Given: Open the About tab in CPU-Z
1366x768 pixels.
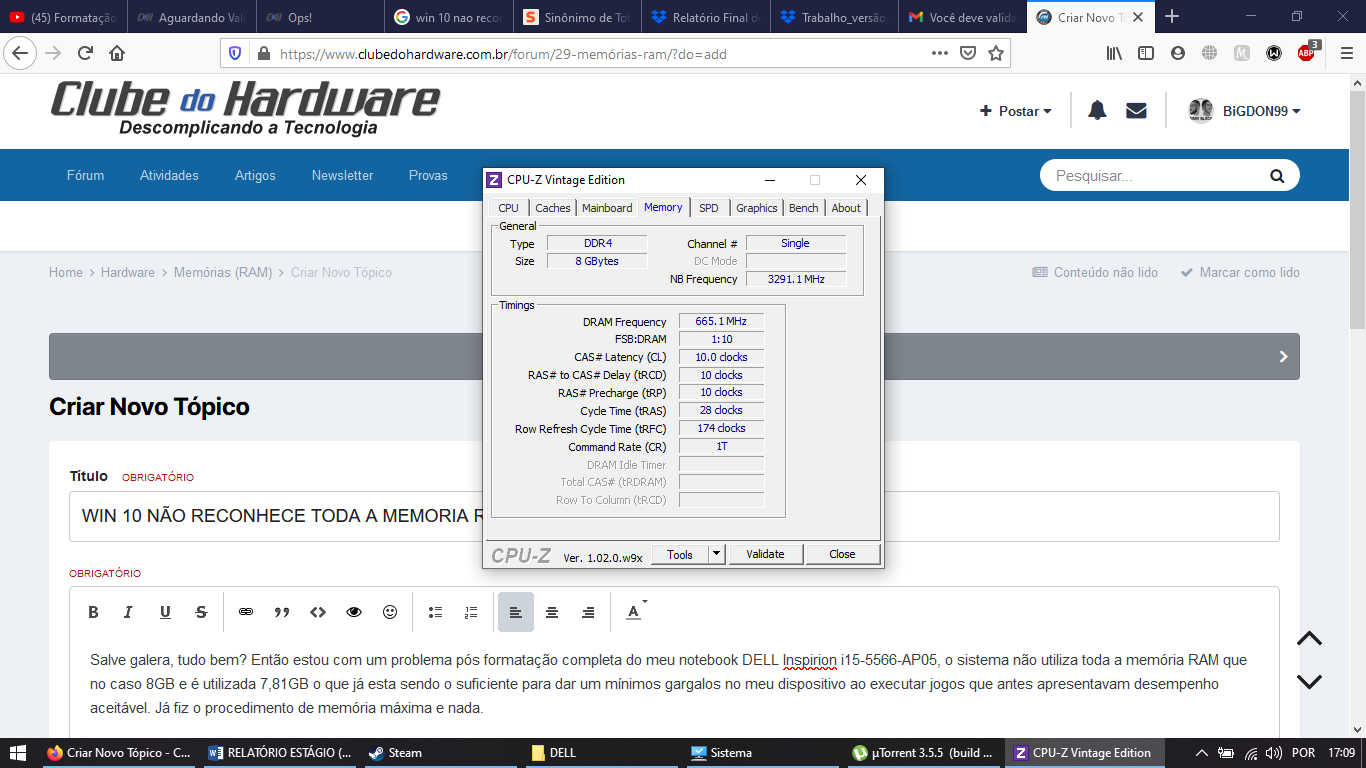Looking at the screenshot, I should tap(846, 208).
